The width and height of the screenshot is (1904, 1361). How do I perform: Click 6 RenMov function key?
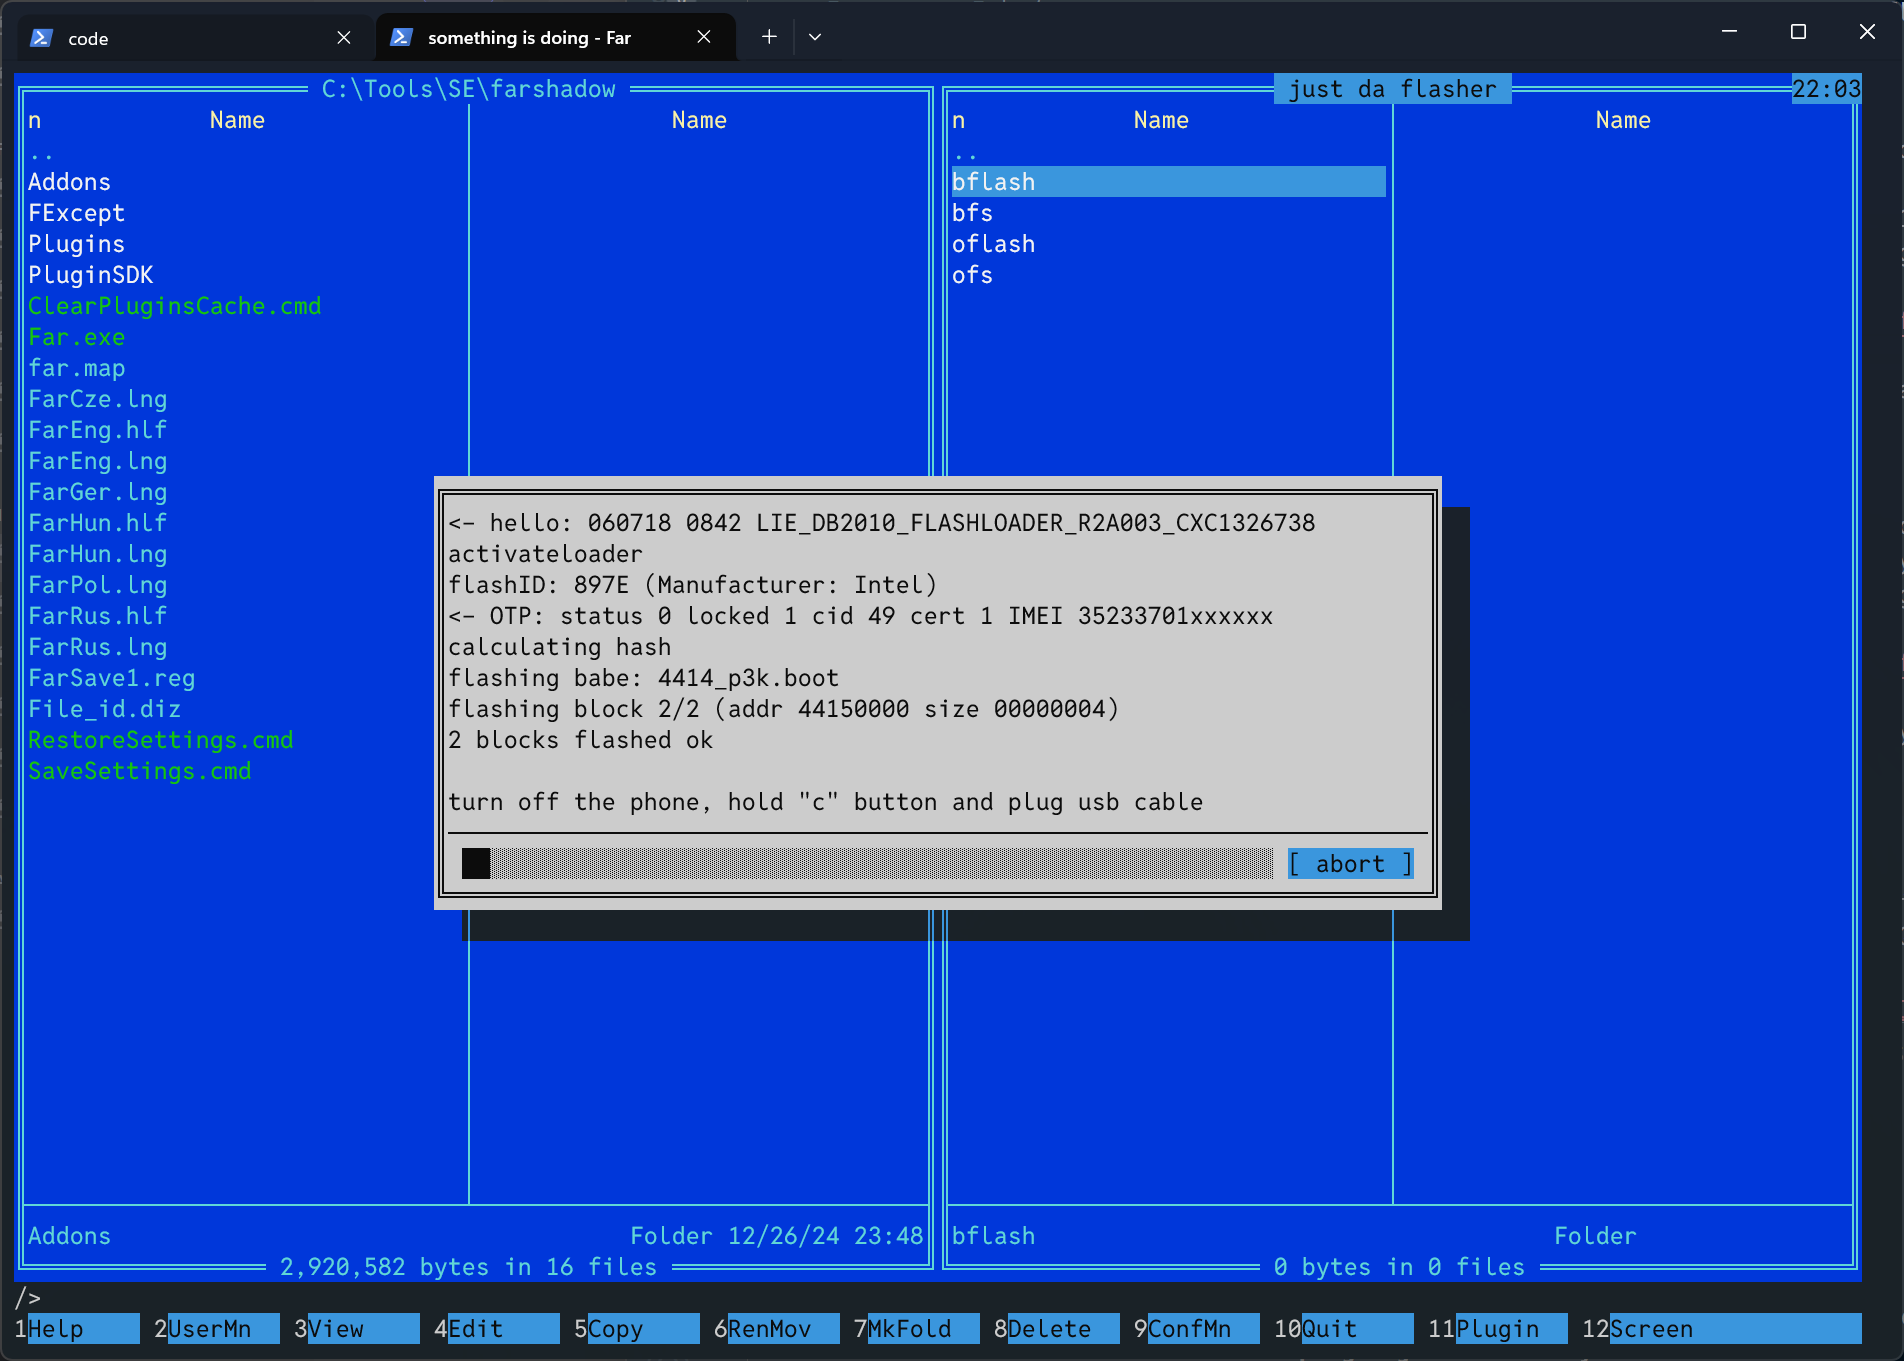point(777,1329)
